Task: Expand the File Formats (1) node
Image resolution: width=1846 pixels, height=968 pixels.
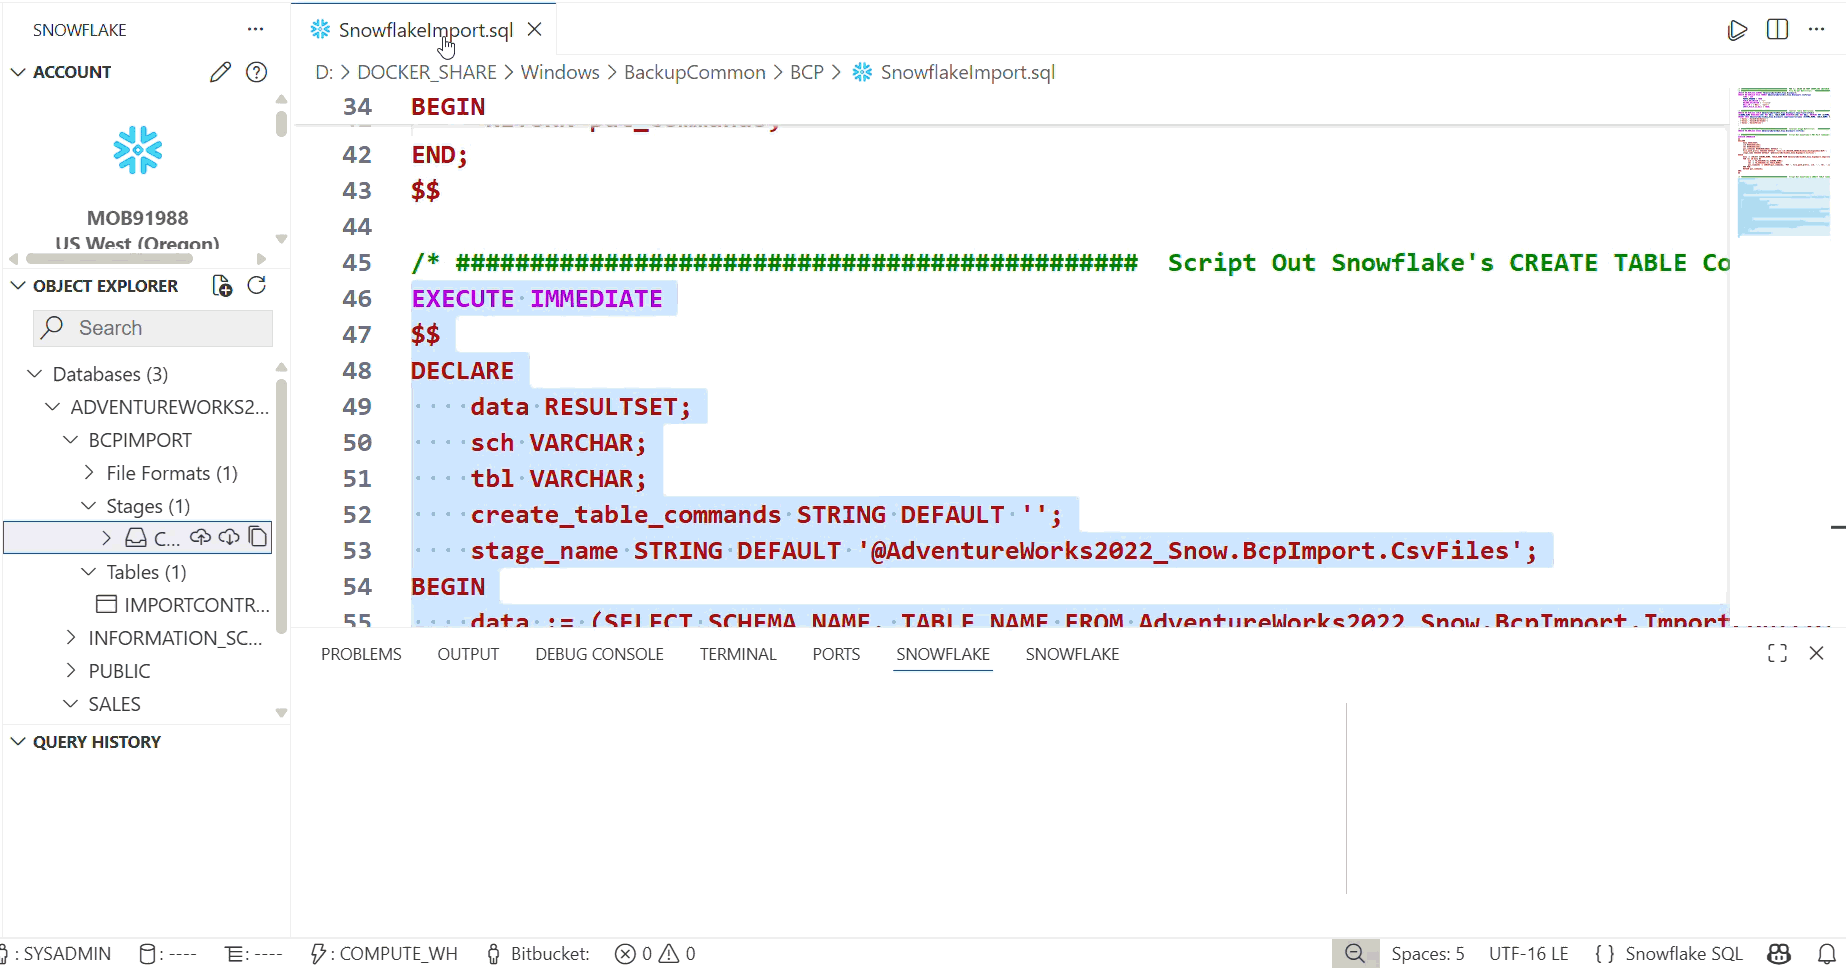Action: pos(89,473)
